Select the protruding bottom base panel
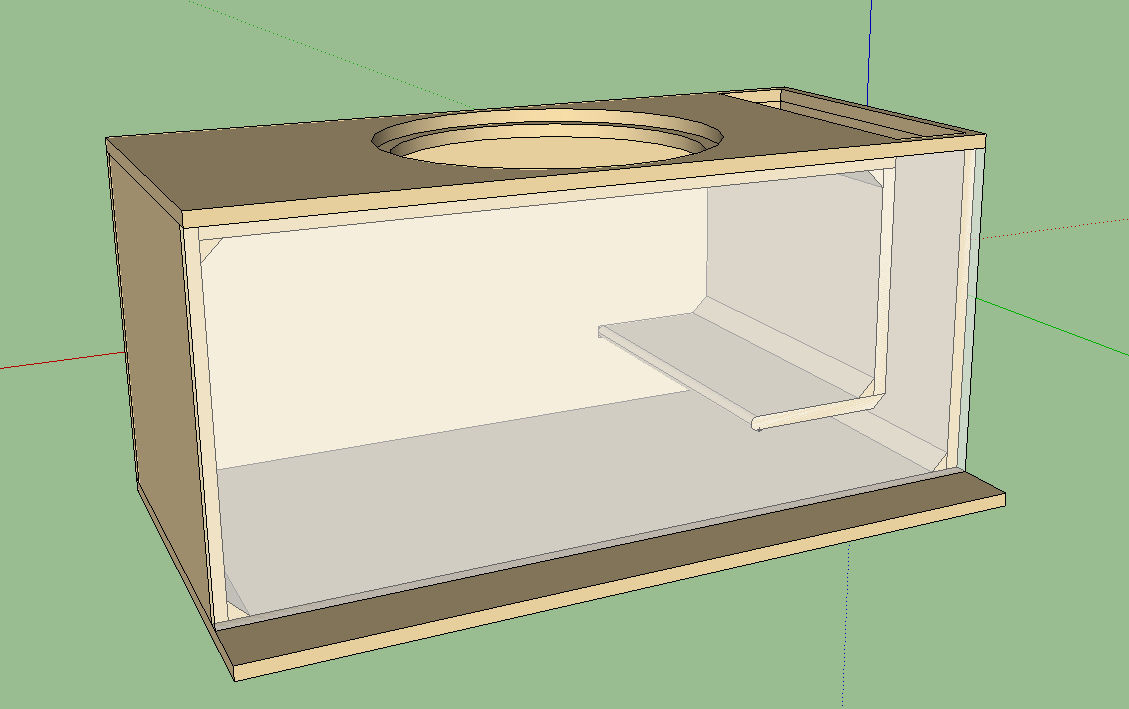 click(x=609, y=576)
